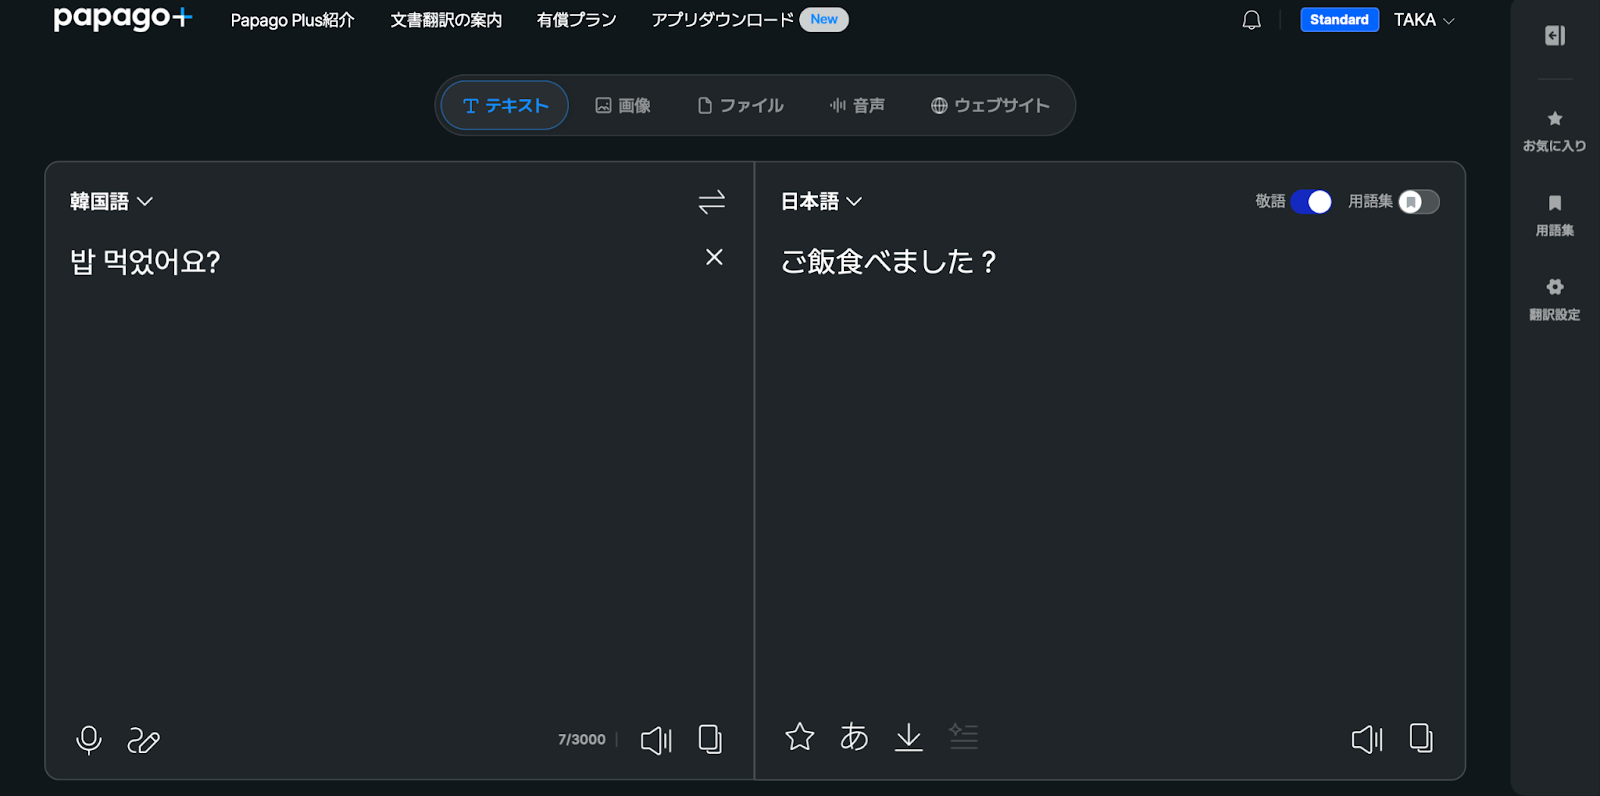The height and width of the screenshot is (796, 1600).
Task: Copy the Korean source text
Action: pyautogui.click(x=710, y=739)
